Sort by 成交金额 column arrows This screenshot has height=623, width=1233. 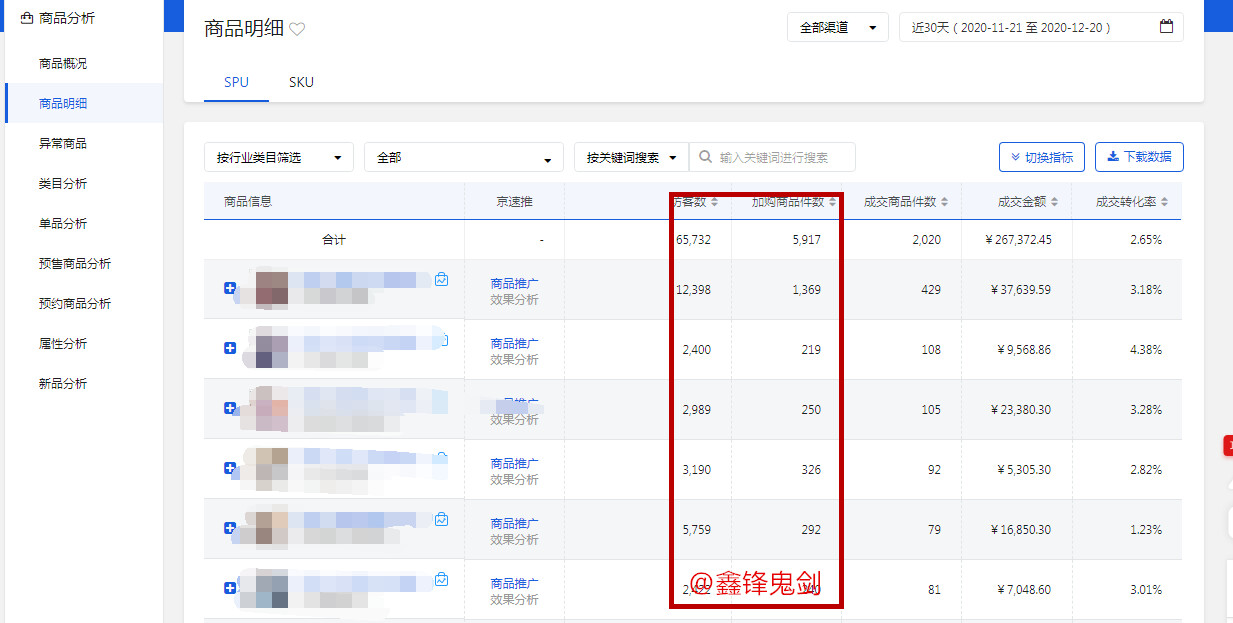coord(1055,202)
